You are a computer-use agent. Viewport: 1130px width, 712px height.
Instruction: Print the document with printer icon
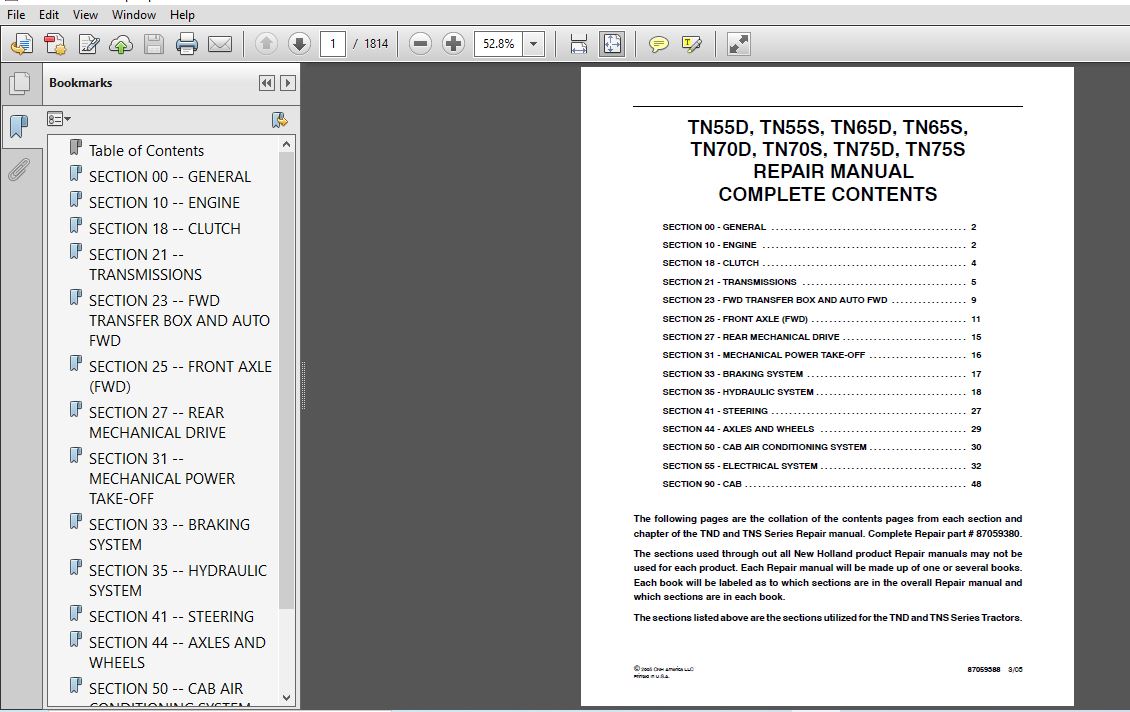(187, 44)
